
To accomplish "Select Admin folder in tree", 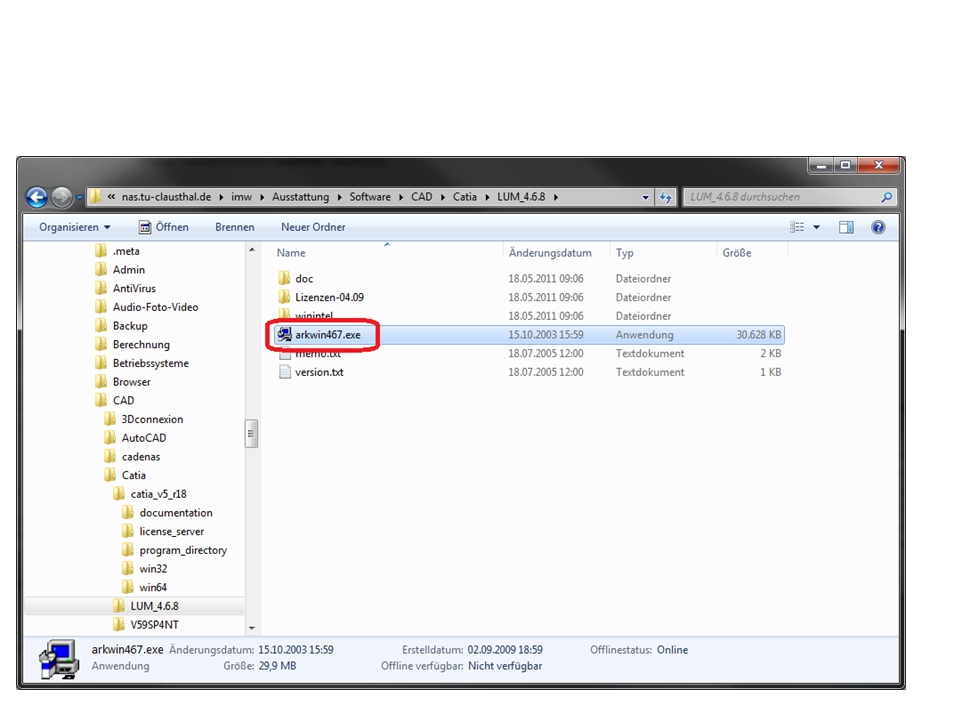I will (129, 269).
